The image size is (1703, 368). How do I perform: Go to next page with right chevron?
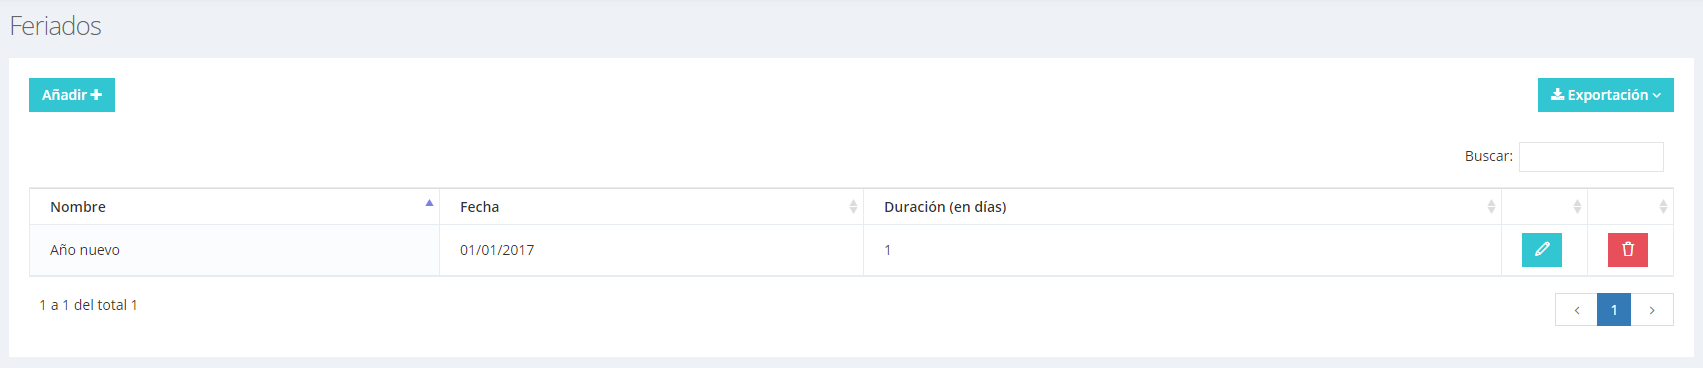tap(1652, 310)
